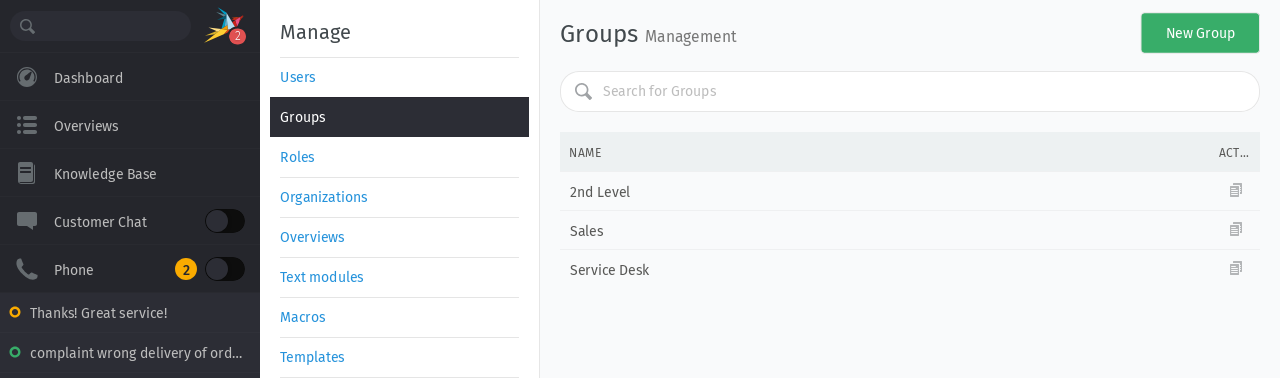Click the clone icon for Sales group
The width and height of the screenshot is (1280, 378).
coord(1236,229)
